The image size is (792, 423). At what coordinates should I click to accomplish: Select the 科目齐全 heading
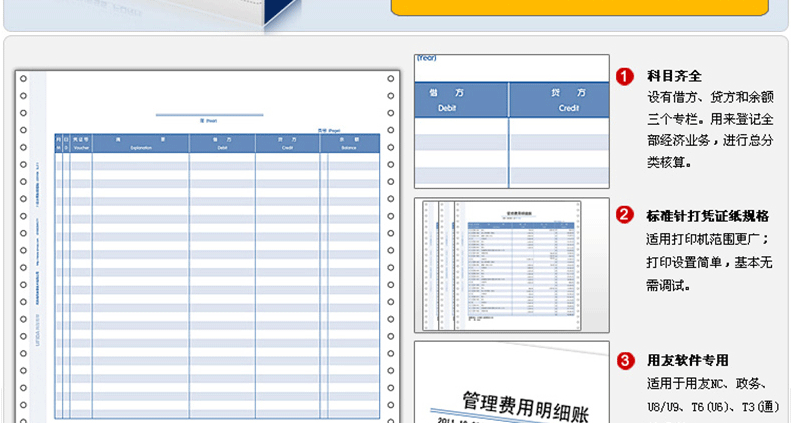674,76
